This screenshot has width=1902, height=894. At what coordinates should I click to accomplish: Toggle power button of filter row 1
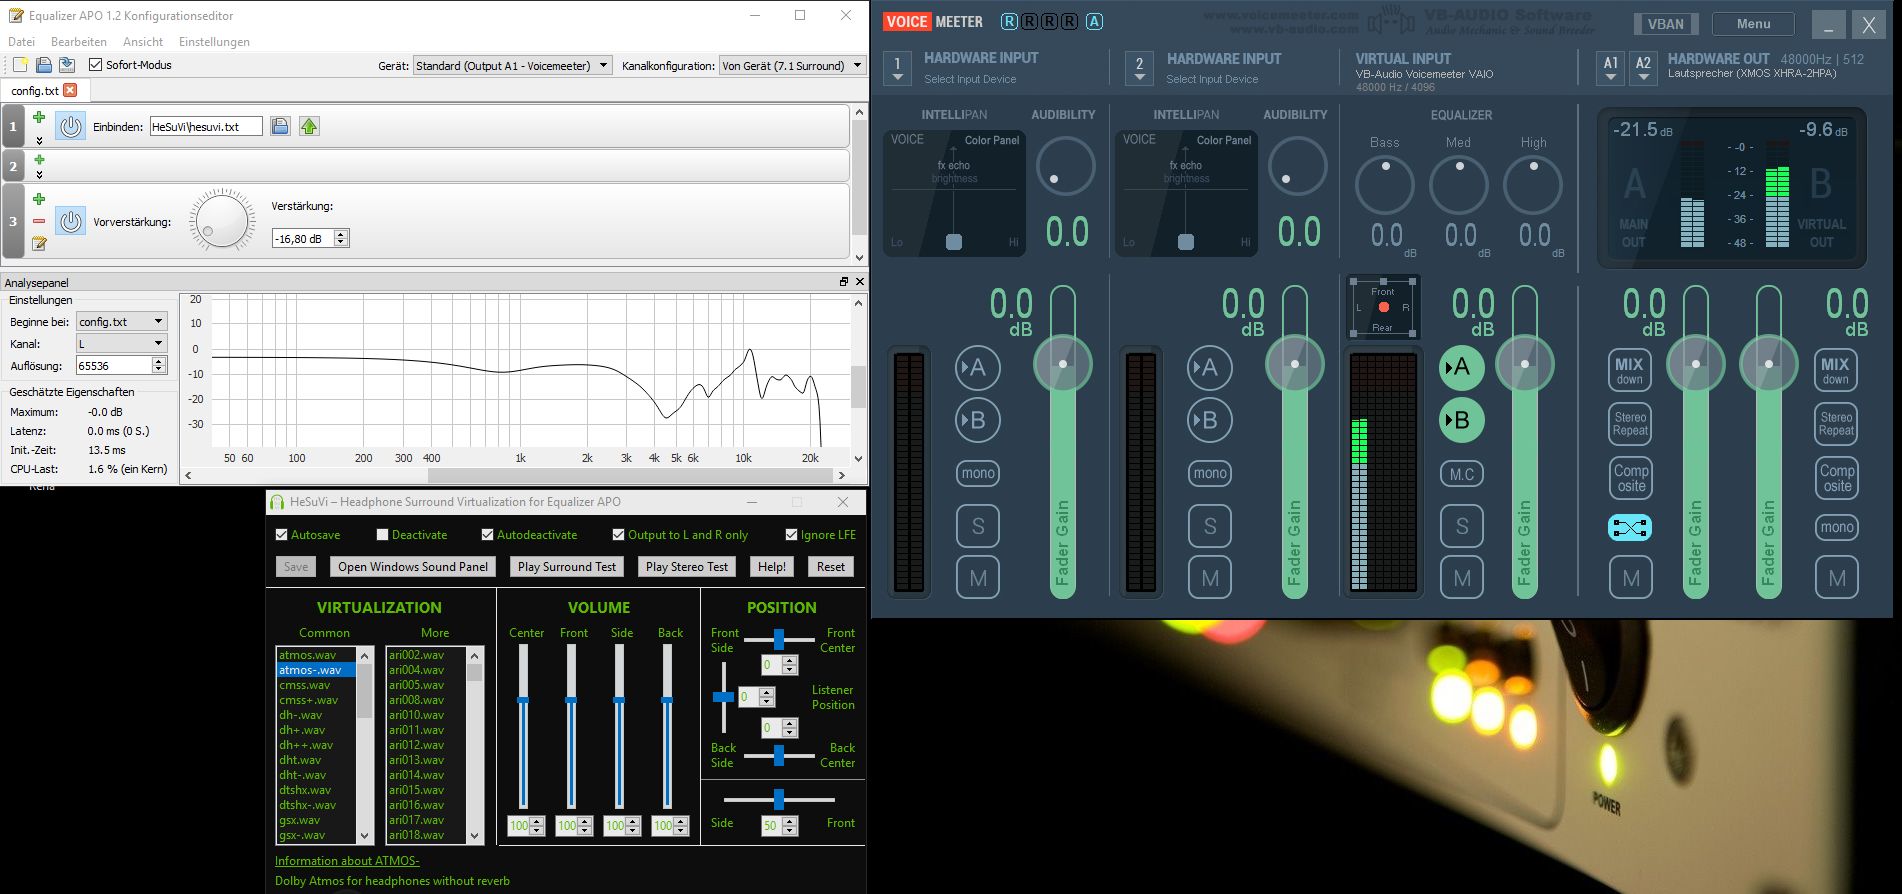[70, 126]
